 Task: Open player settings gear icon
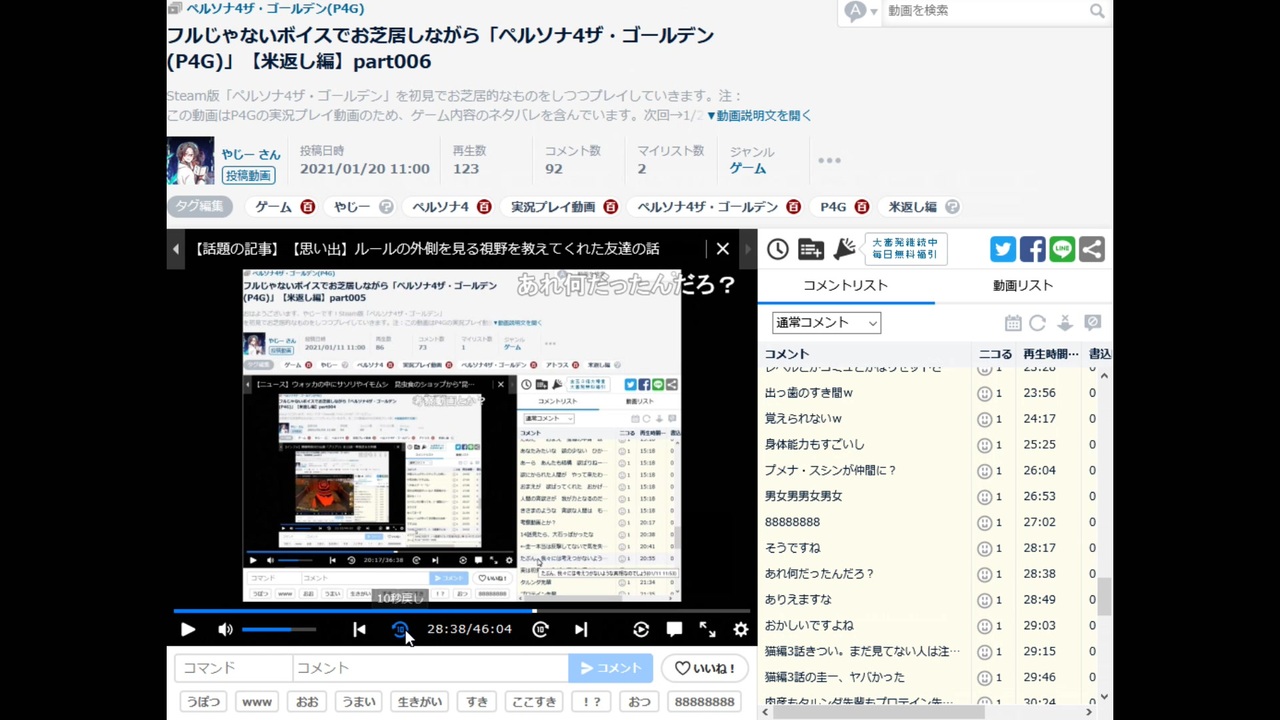pyautogui.click(x=740, y=629)
